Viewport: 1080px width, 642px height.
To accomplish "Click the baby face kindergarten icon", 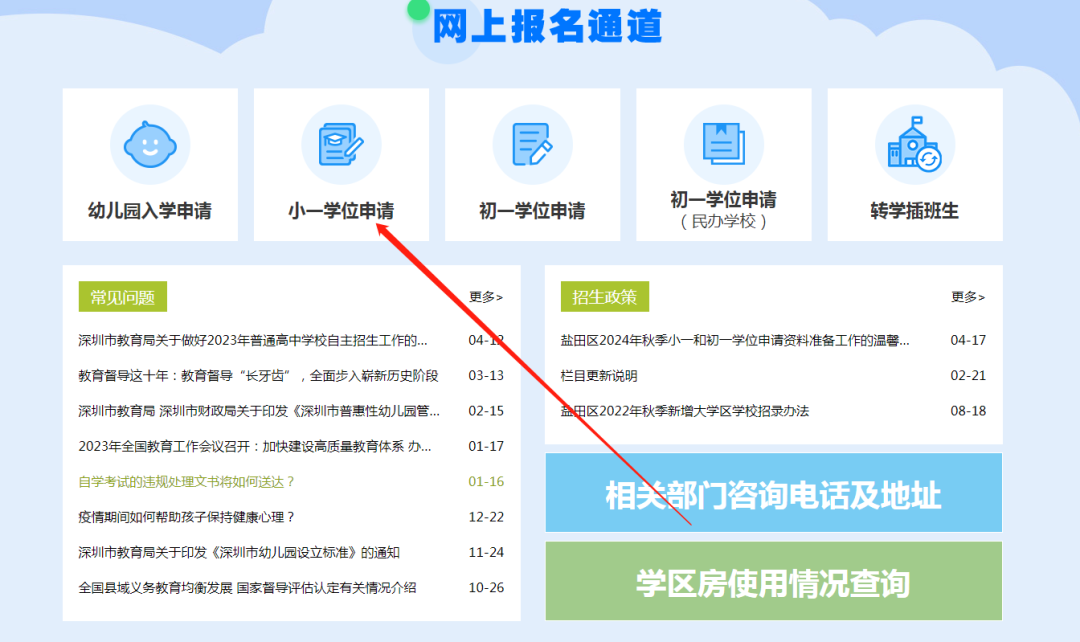I will [x=150, y=145].
